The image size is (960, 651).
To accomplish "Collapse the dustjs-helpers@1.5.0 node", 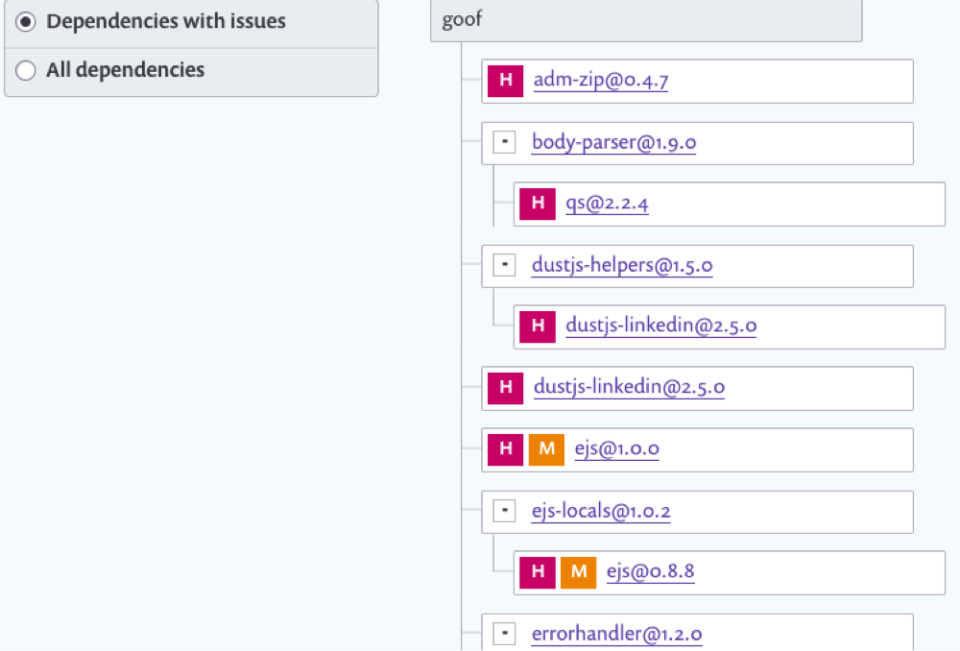I will [x=504, y=265].
